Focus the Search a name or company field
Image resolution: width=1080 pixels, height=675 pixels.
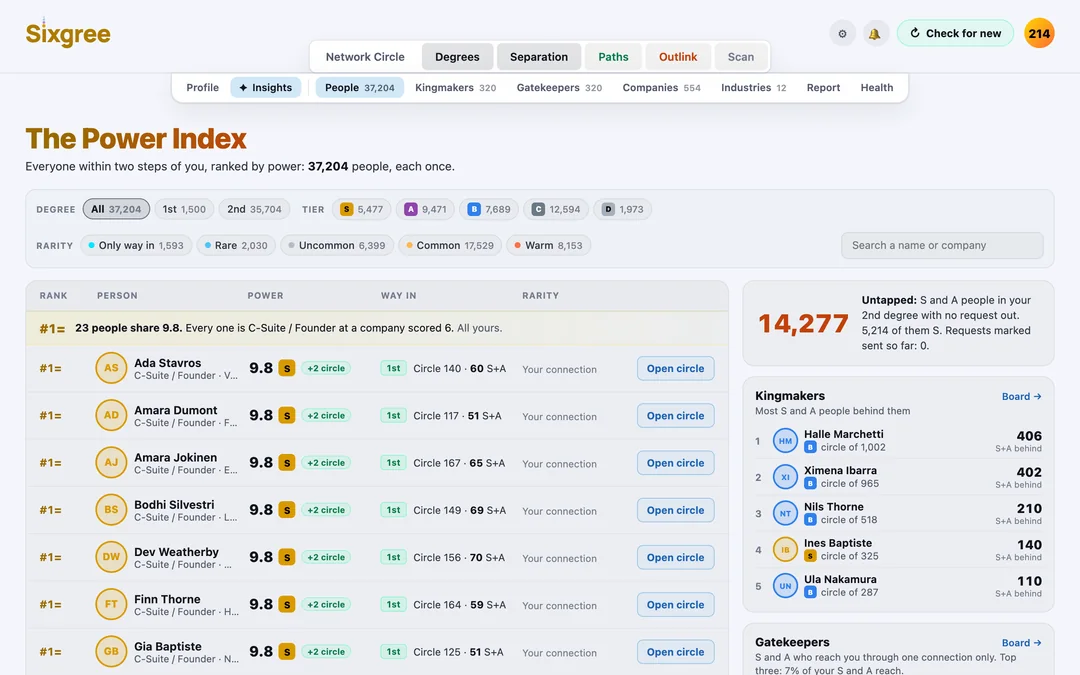942,245
